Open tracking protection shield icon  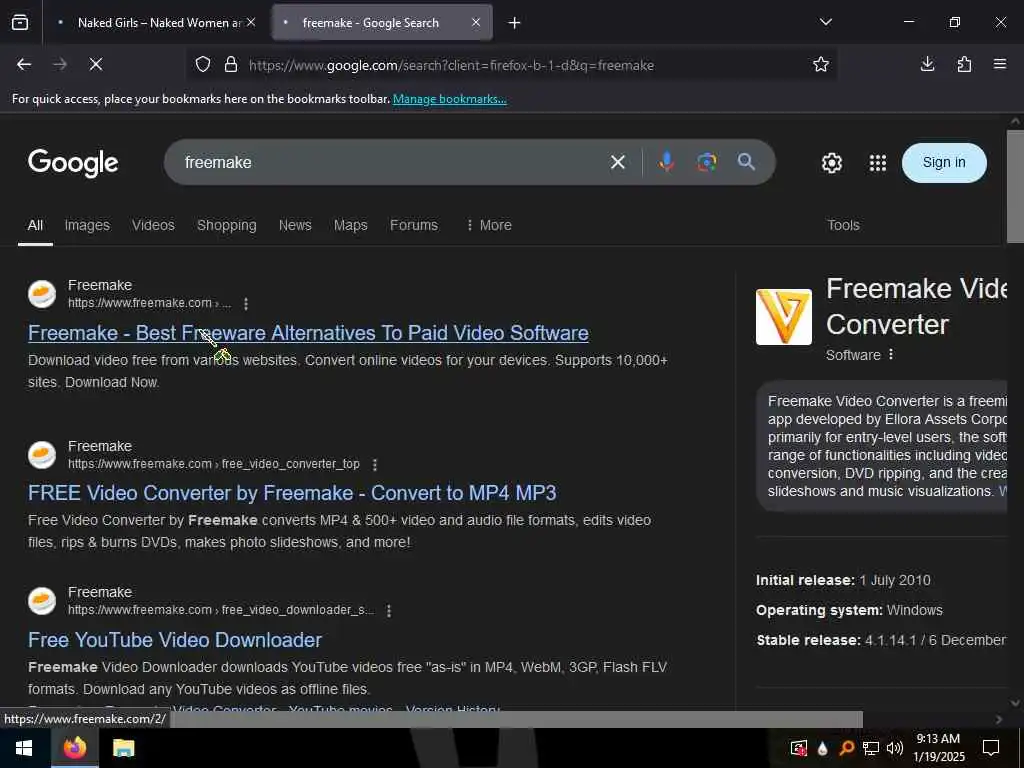(203, 65)
